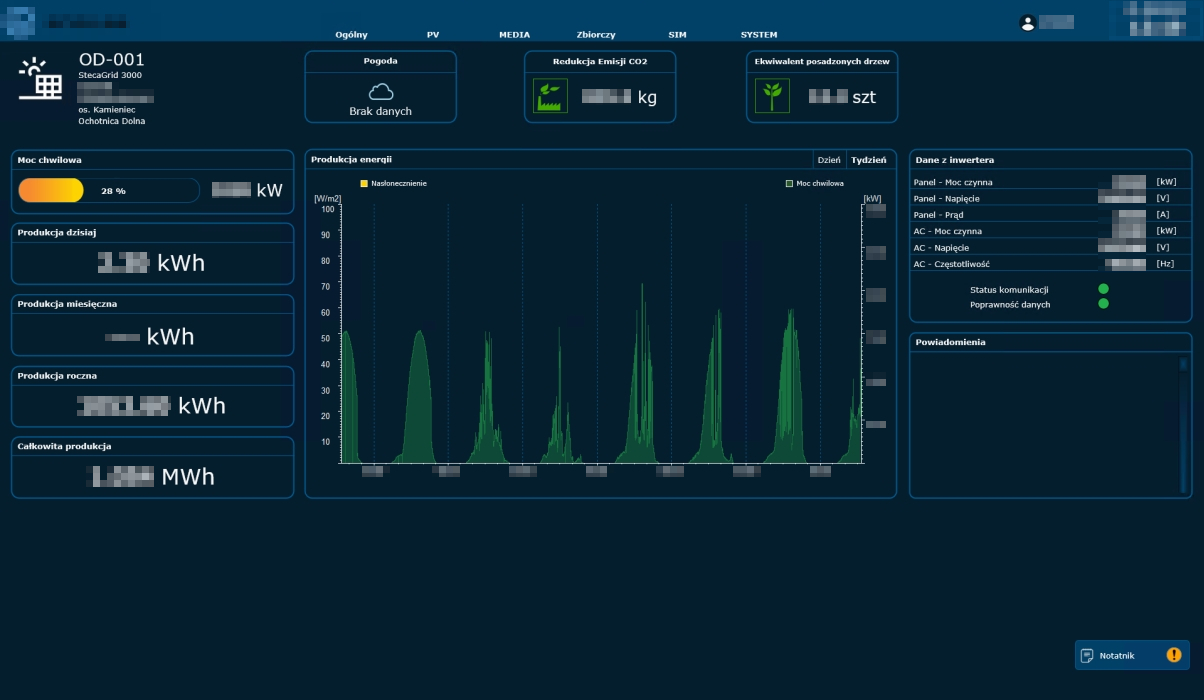Switch chart to Dzień view

click(828, 160)
